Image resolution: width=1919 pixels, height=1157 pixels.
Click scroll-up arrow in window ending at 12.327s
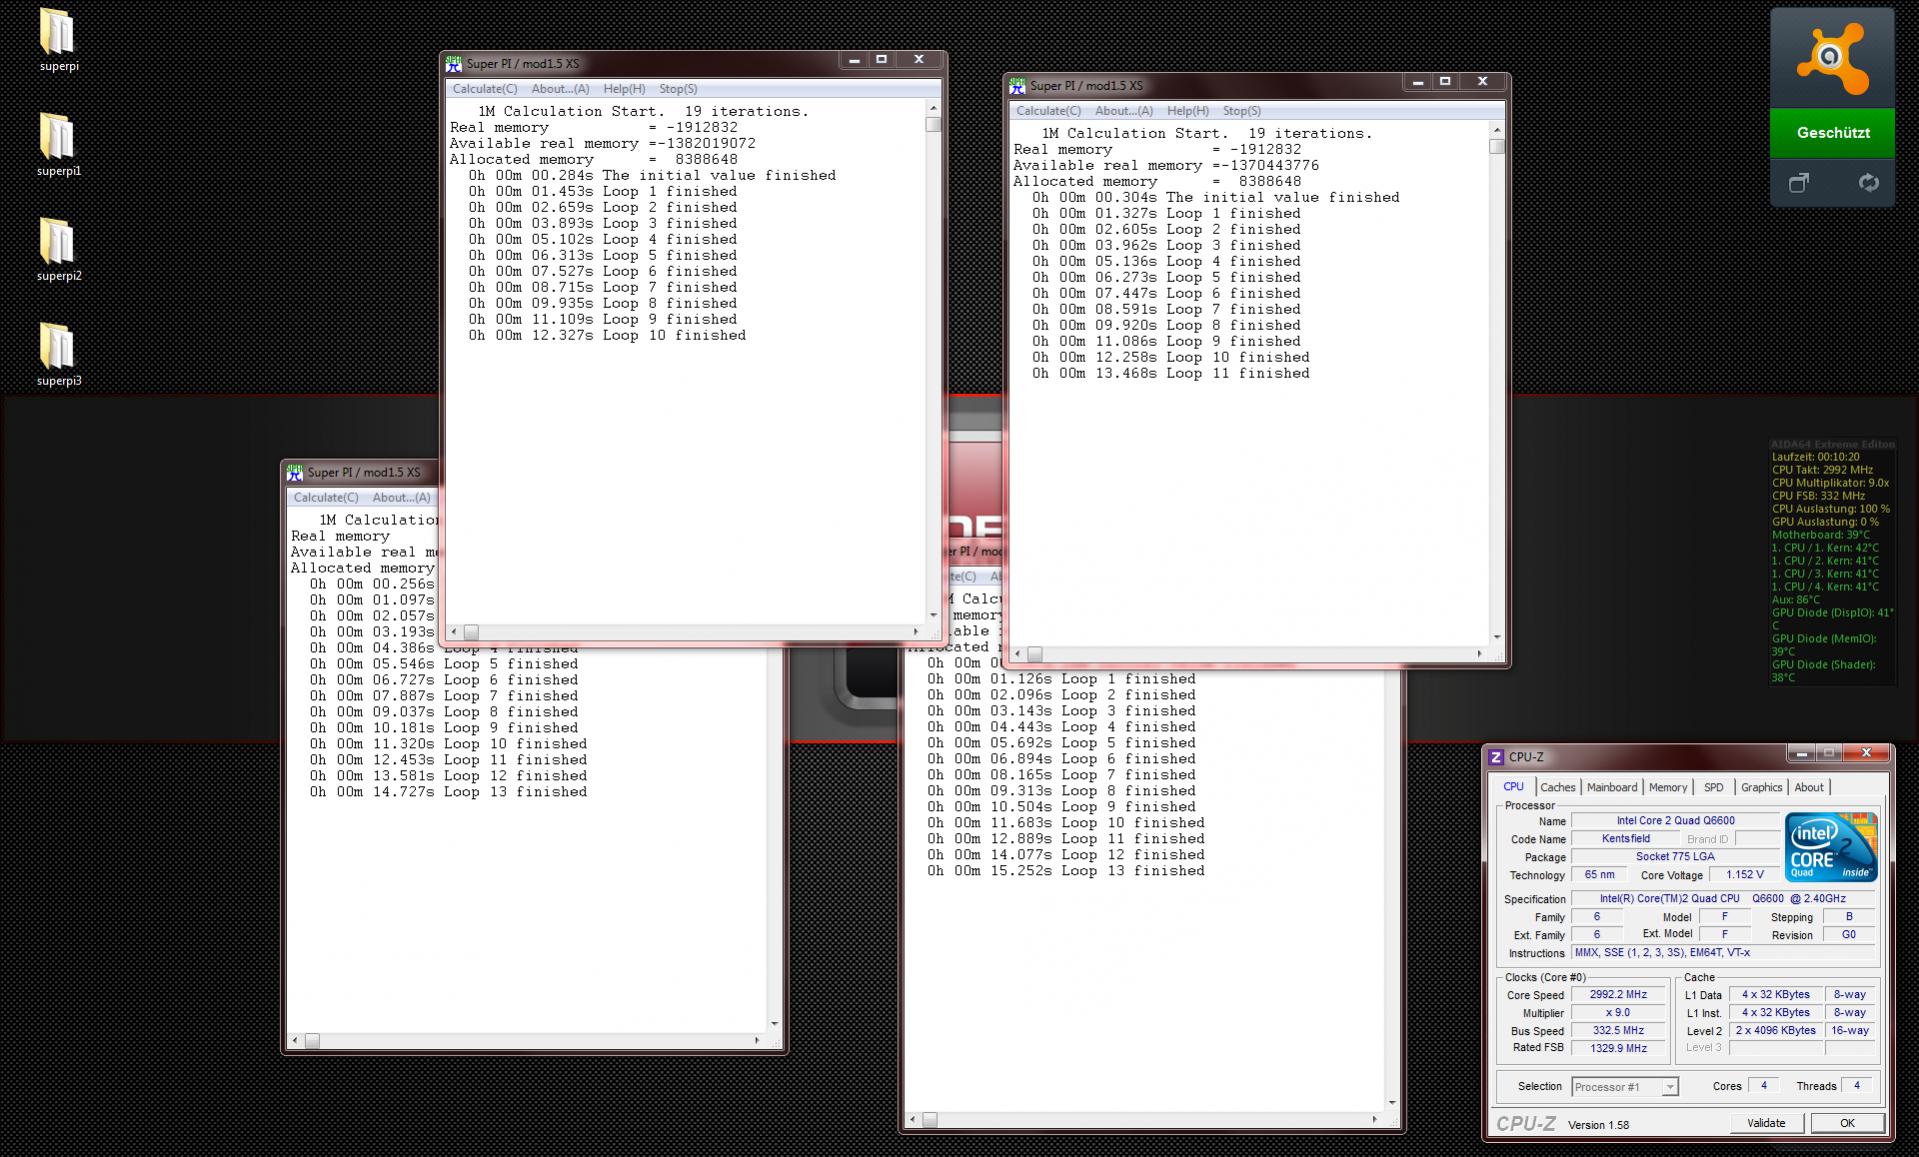(x=933, y=108)
